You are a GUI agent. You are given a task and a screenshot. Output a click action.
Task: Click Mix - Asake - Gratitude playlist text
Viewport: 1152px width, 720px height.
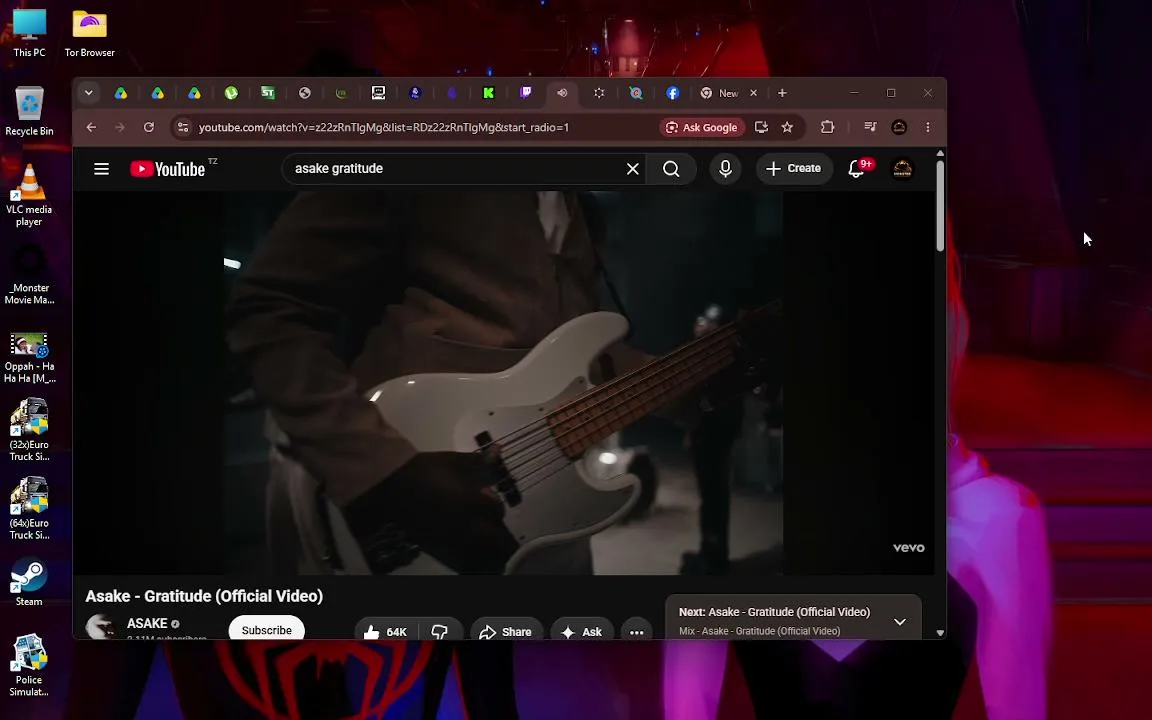click(760, 631)
